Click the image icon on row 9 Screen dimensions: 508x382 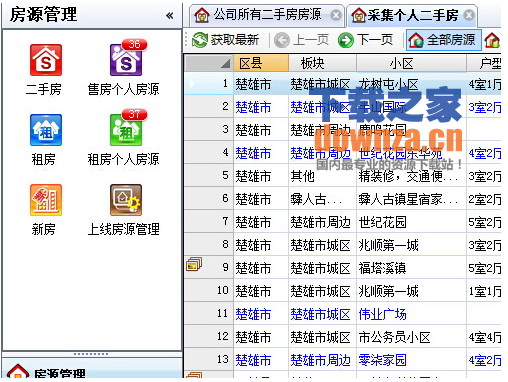tap(194, 265)
